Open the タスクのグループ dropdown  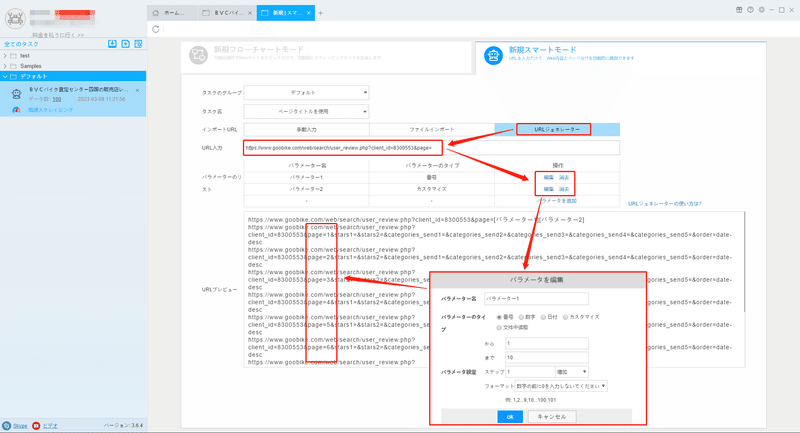306,93
